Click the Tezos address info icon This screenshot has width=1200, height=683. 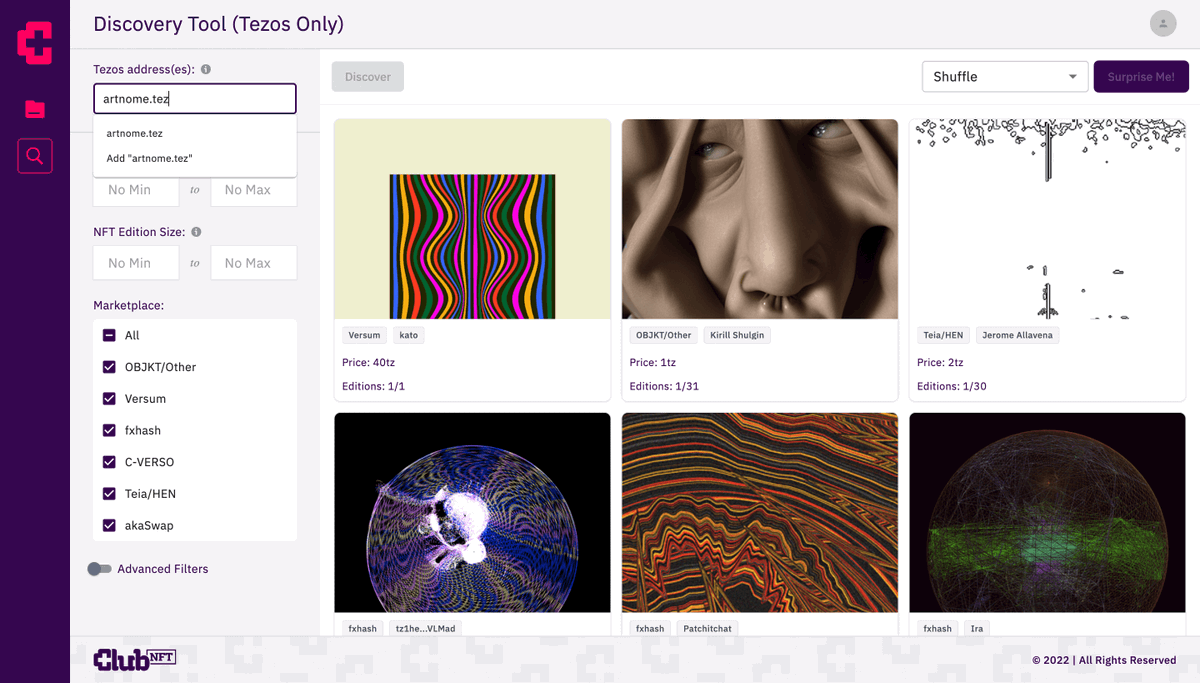coord(206,70)
